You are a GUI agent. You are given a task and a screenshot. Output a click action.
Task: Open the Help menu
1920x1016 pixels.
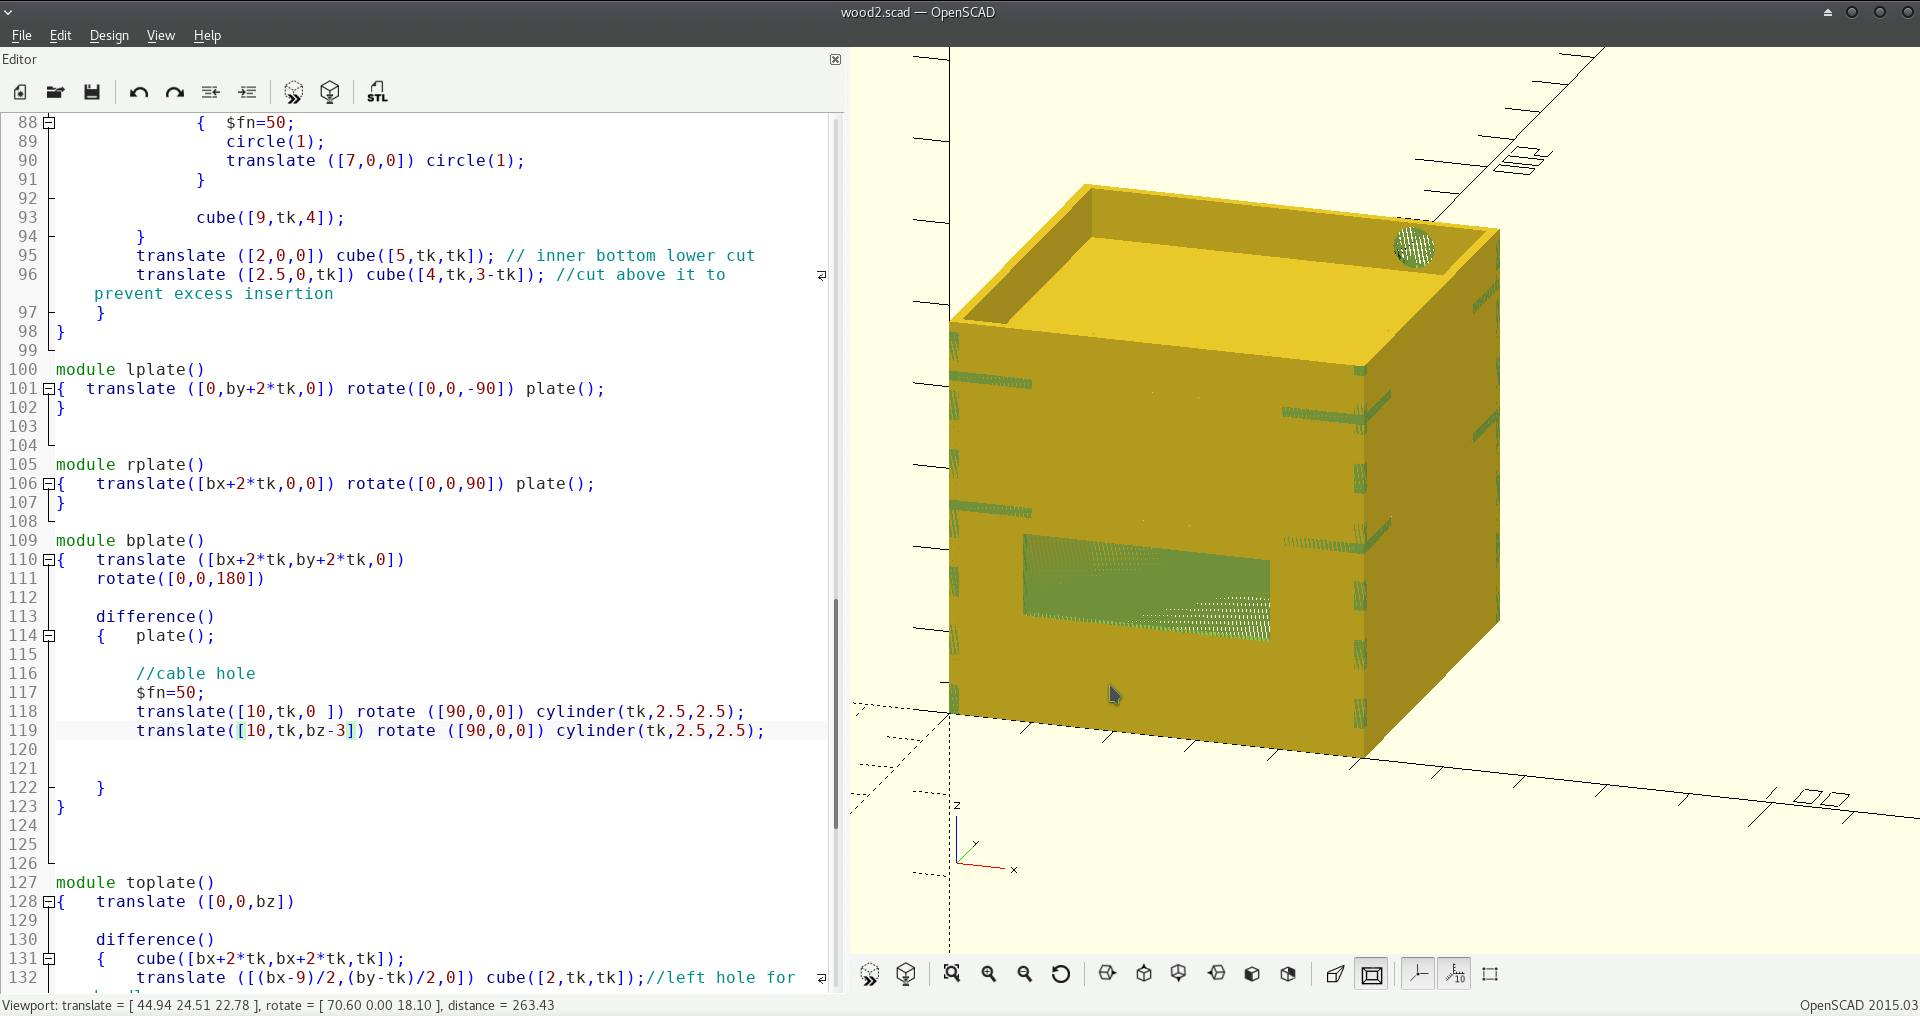click(x=207, y=35)
